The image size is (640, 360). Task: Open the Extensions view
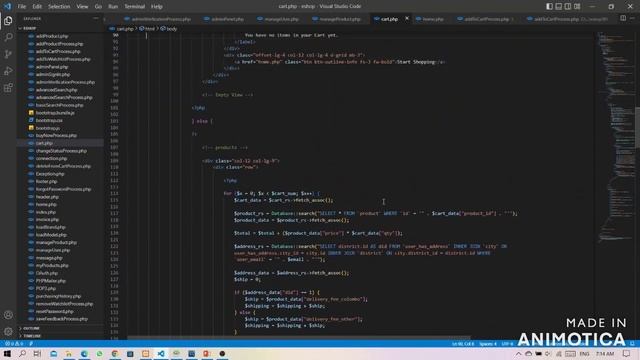click(x=8, y=88)
